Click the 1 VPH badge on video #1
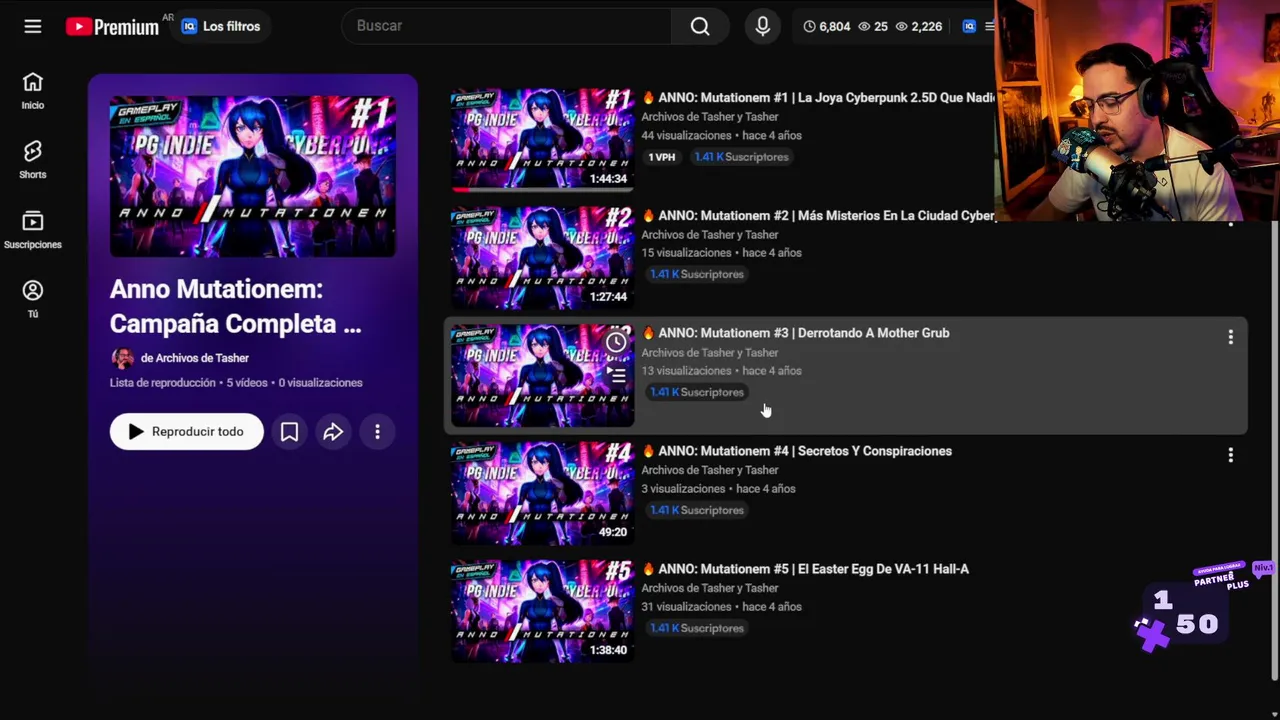Screen dimensions: 1280x720 [x=662, y=157]
